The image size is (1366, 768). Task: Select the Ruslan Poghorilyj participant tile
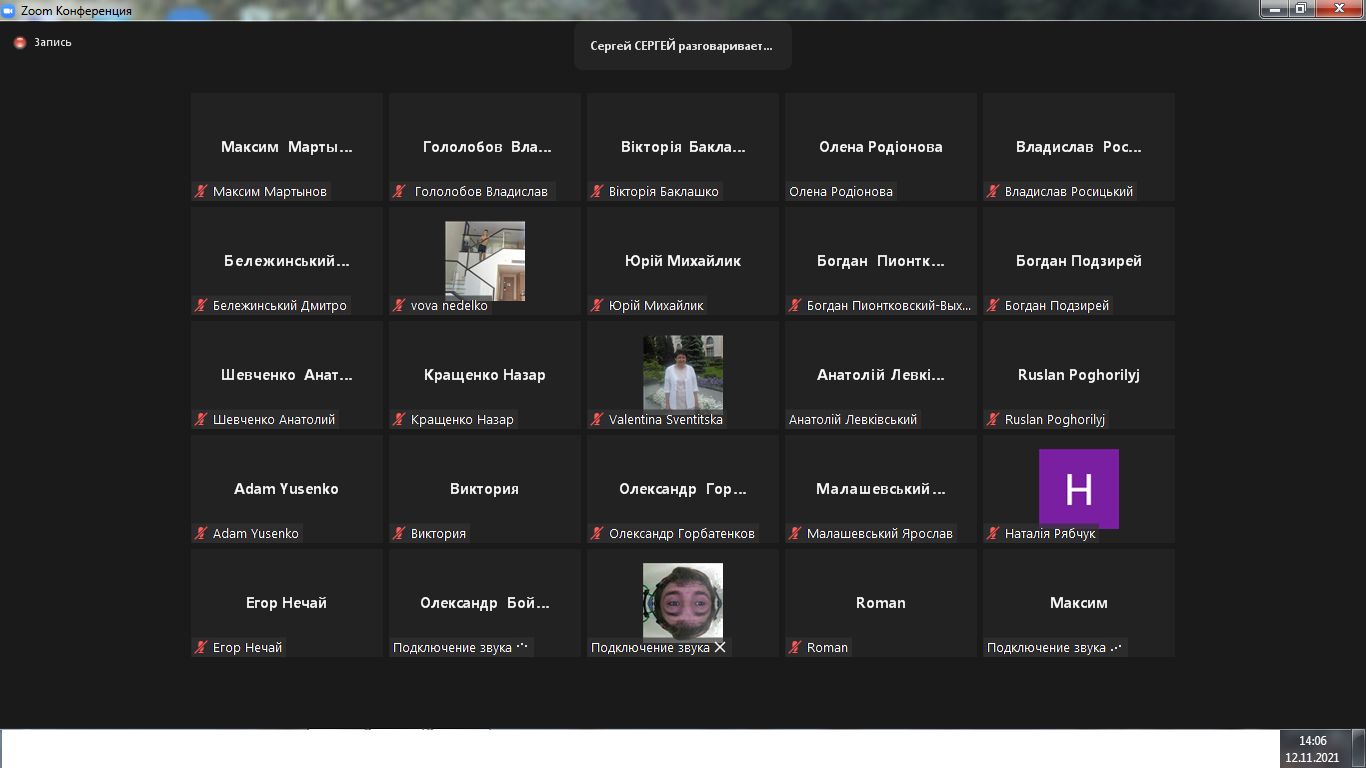pyautogui.click(x=1078, y=375)
